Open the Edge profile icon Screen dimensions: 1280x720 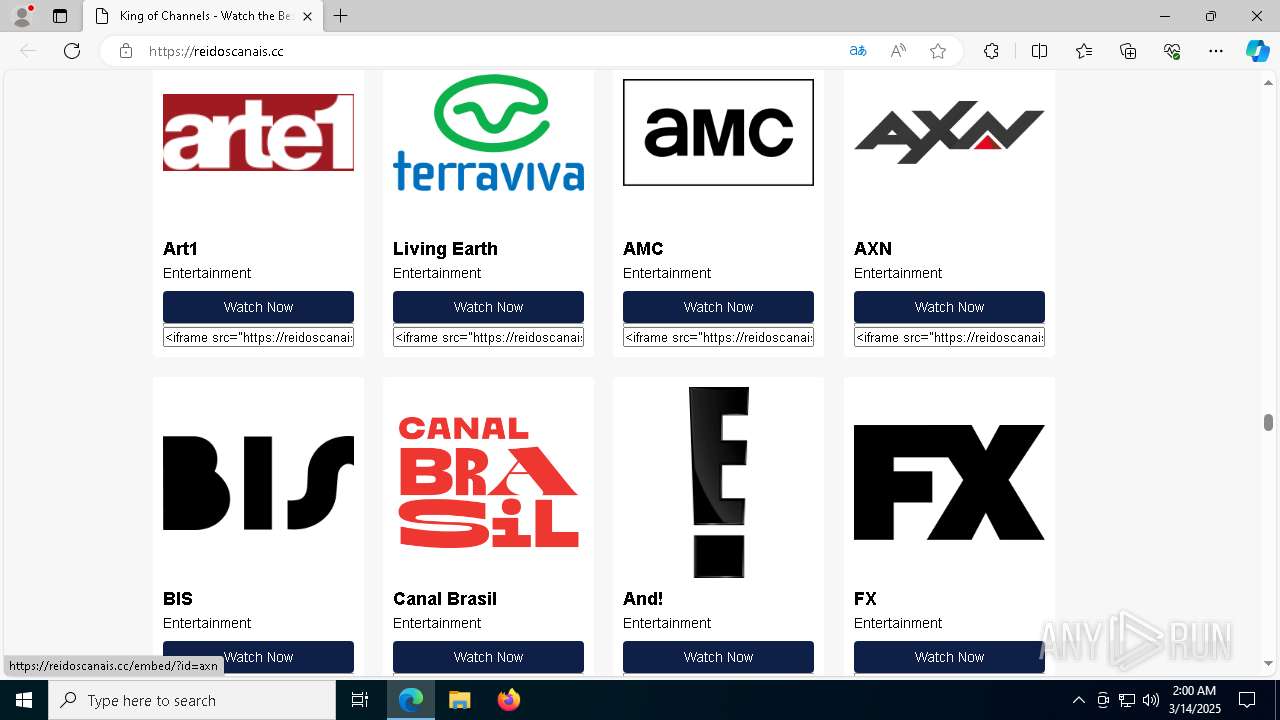[22, 16]
